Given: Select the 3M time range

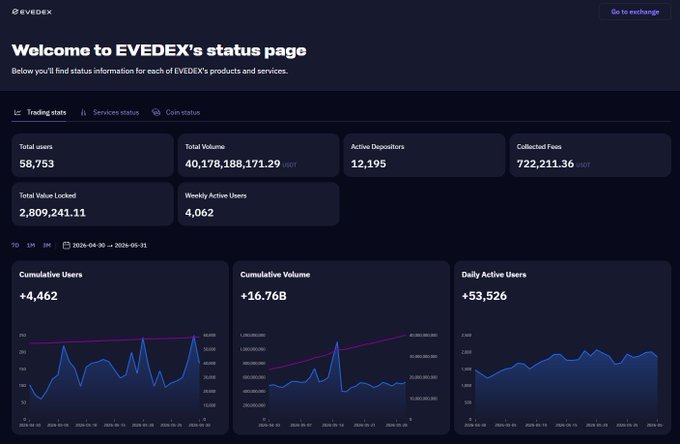Looking at the screenshot, I should point(47,245).
